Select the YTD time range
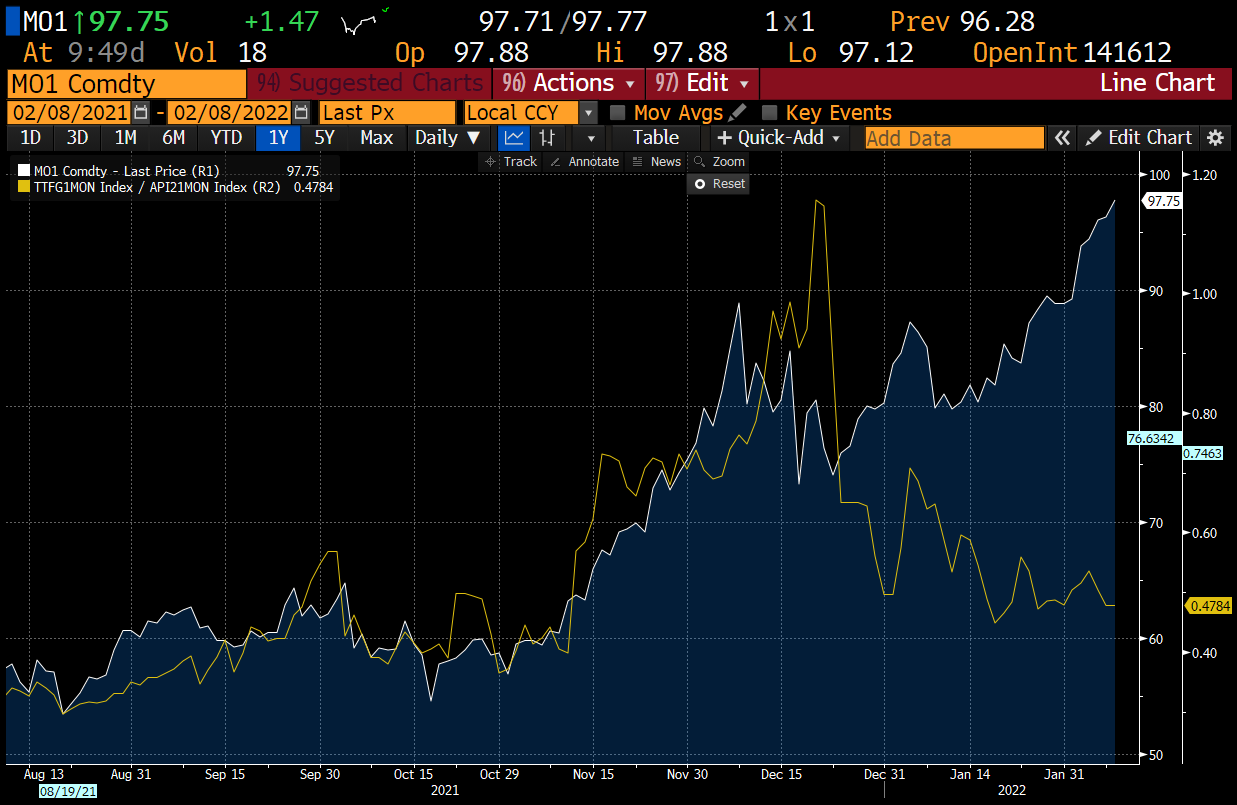 pos(226,138)
